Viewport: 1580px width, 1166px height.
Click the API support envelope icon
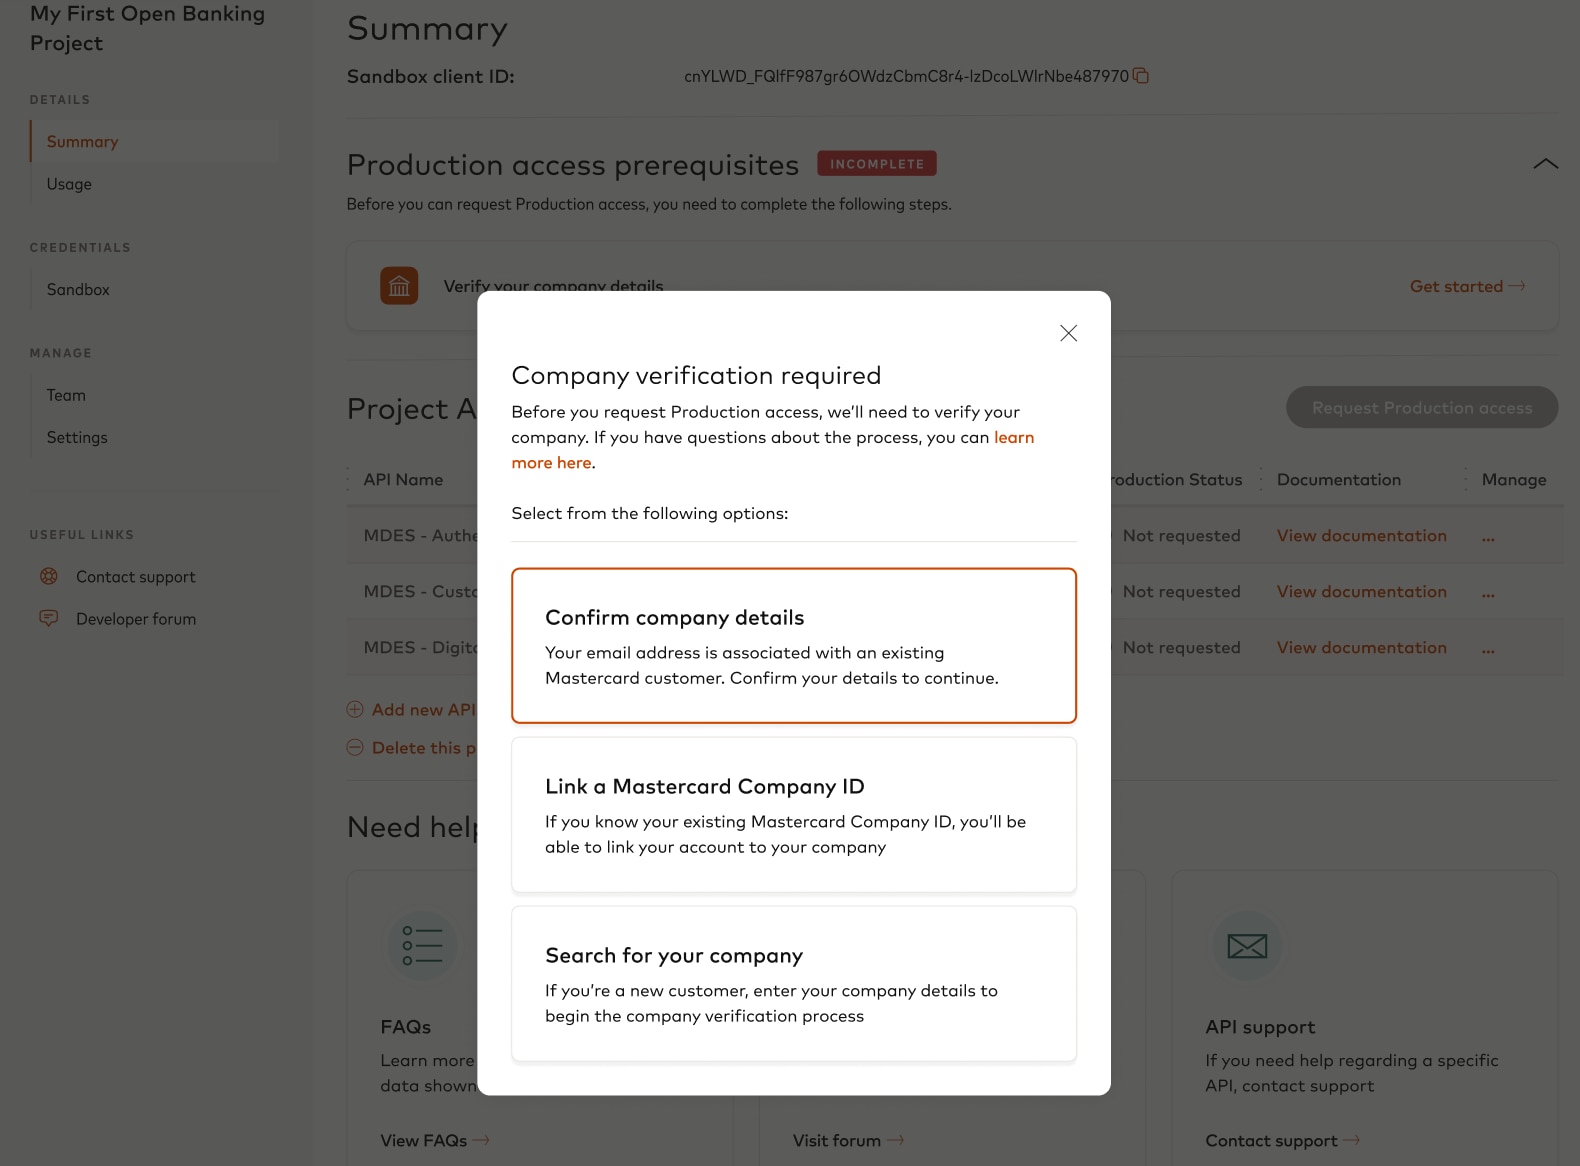coord(1247,946)
